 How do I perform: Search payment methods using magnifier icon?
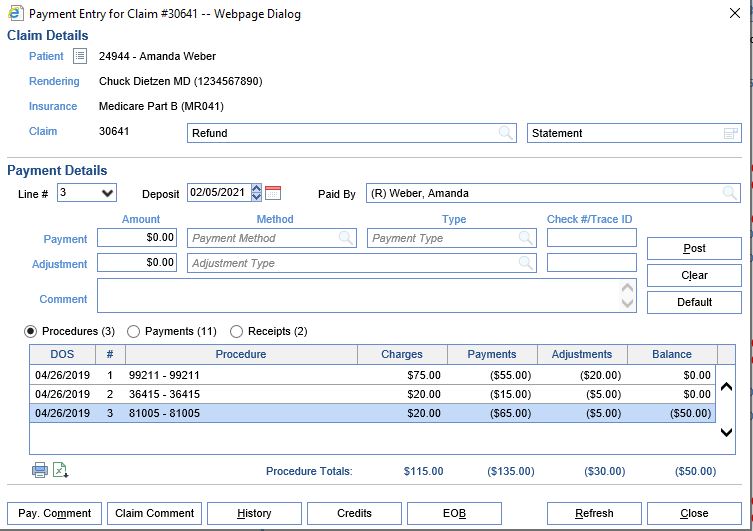[346, 238]
